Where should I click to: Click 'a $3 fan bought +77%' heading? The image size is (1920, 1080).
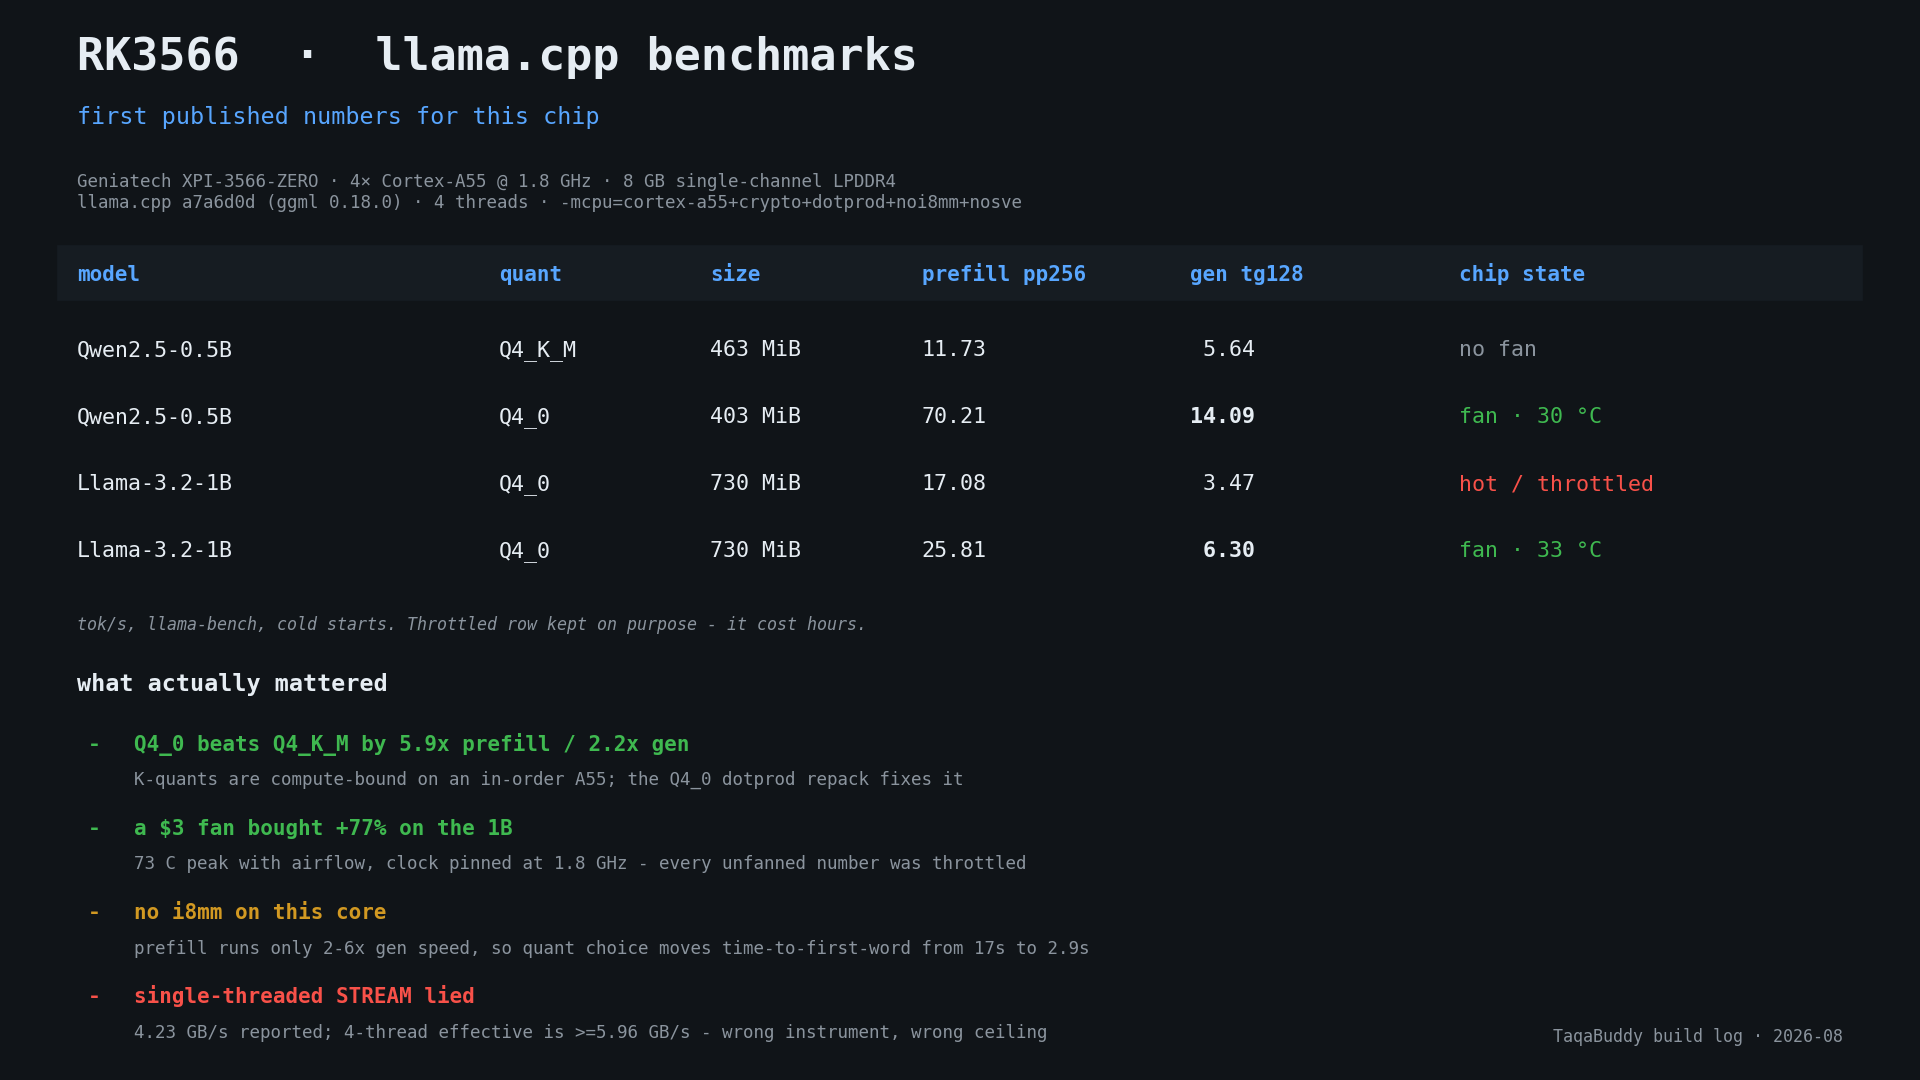pos(323,828)
